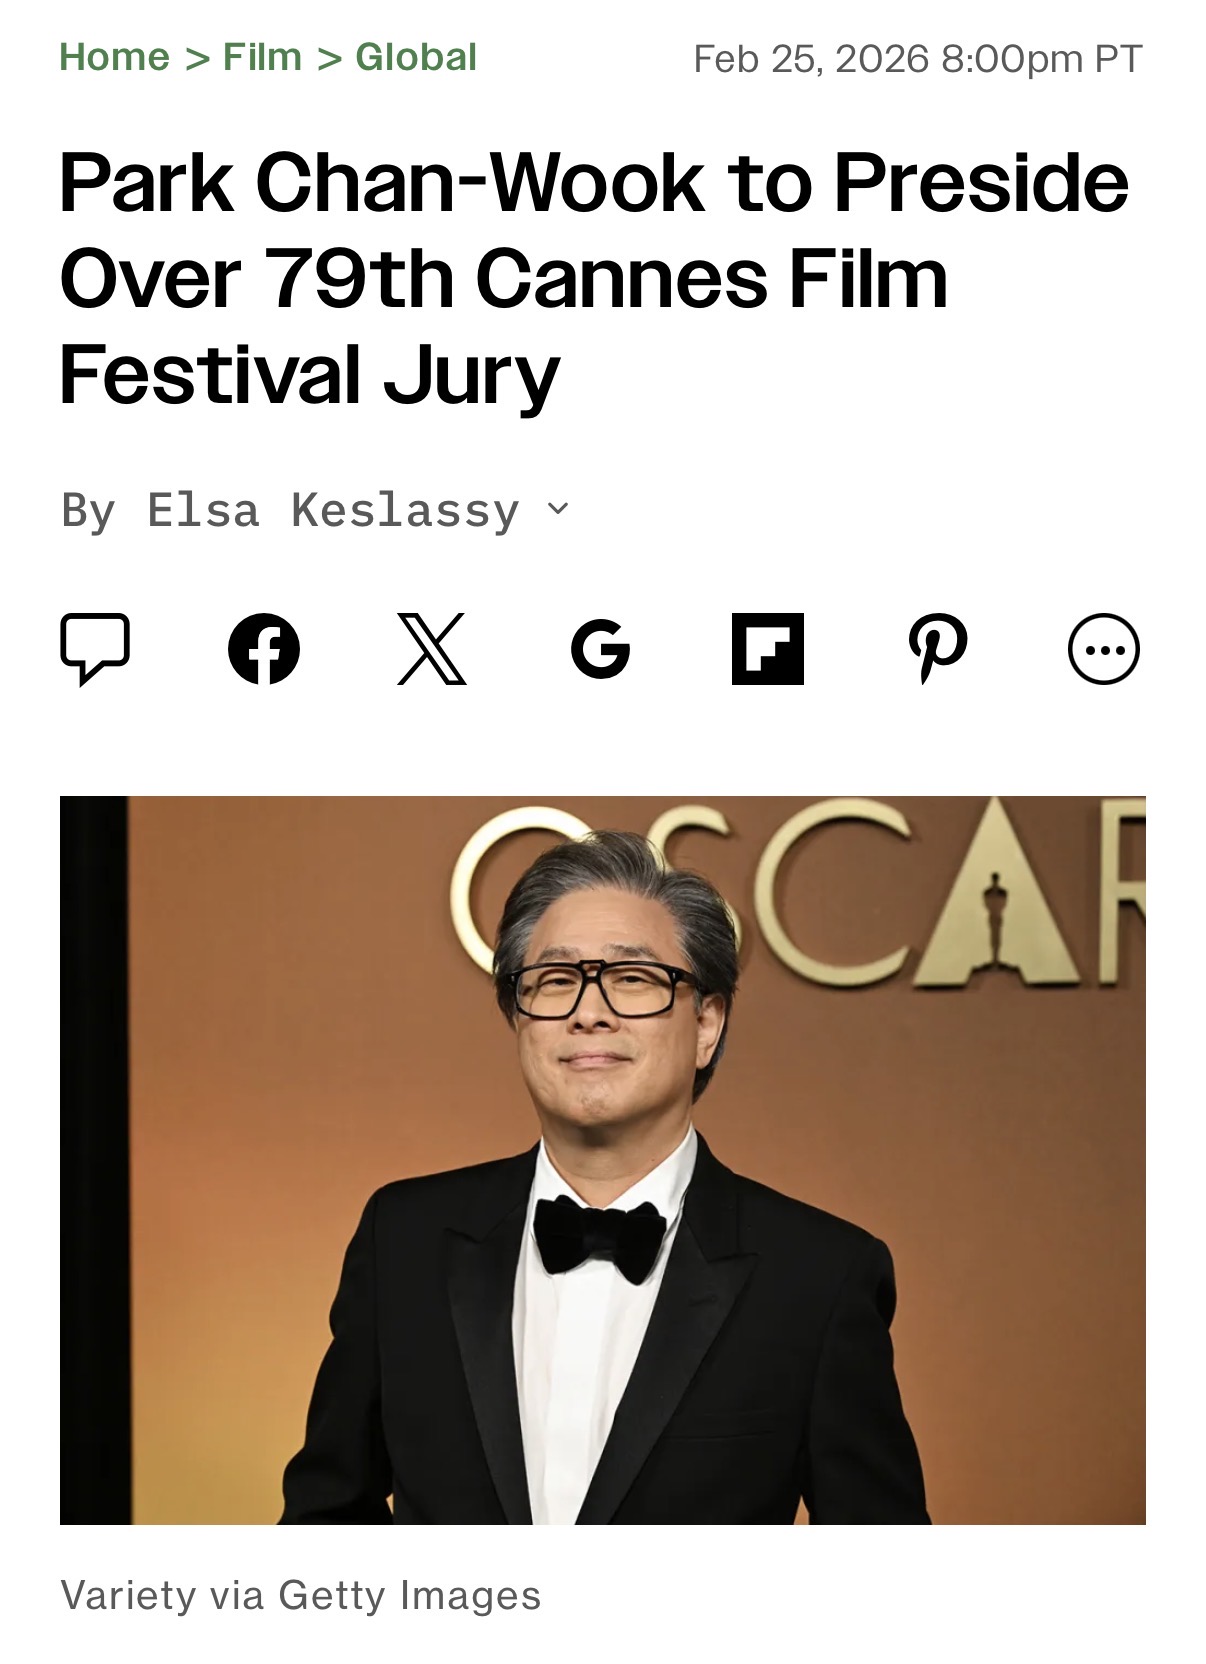
Task: Pin the article on Pinterest
Action: [x=937, y=649]
